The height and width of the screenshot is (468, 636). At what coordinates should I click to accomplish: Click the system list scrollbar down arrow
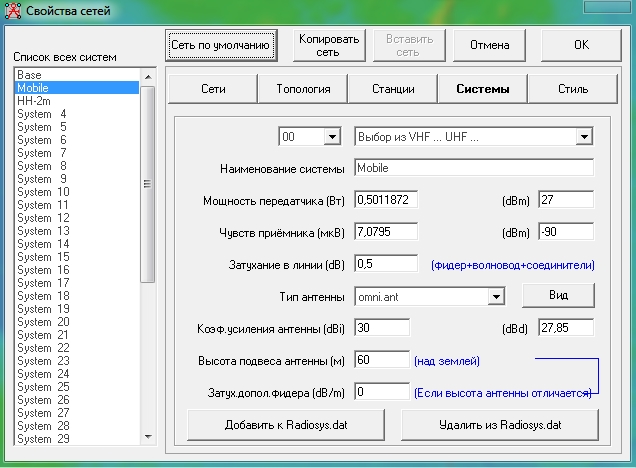coord(148,437)
